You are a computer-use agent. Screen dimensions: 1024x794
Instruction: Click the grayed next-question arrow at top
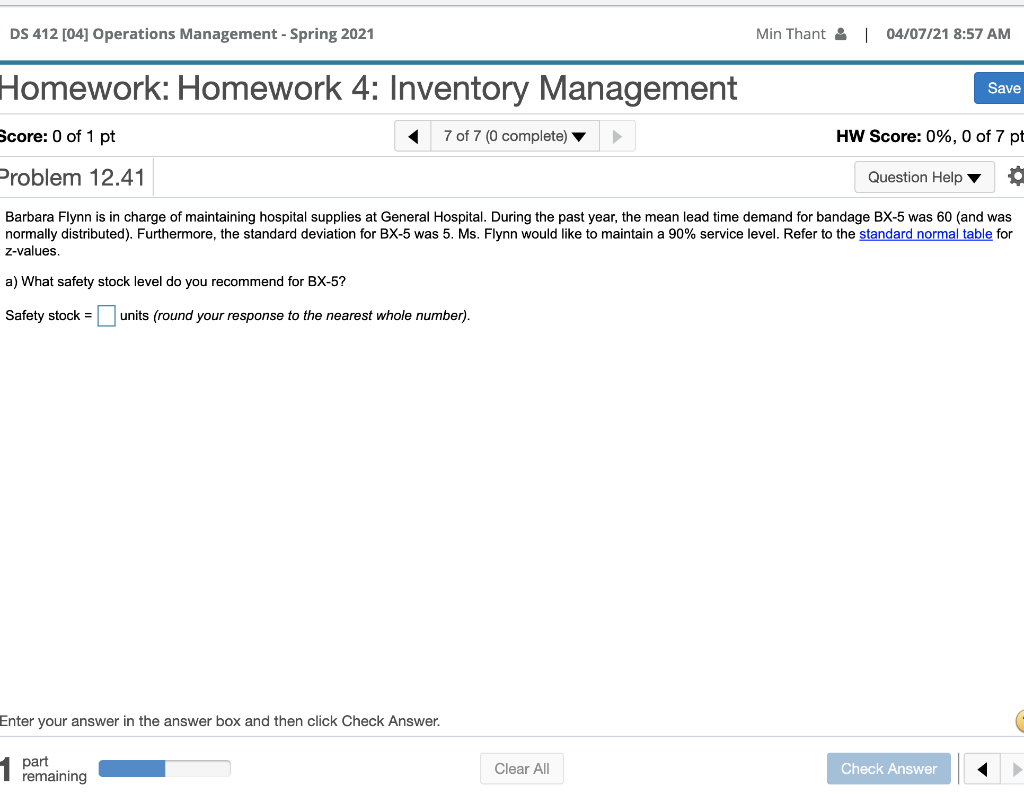(x=617, y=135)
